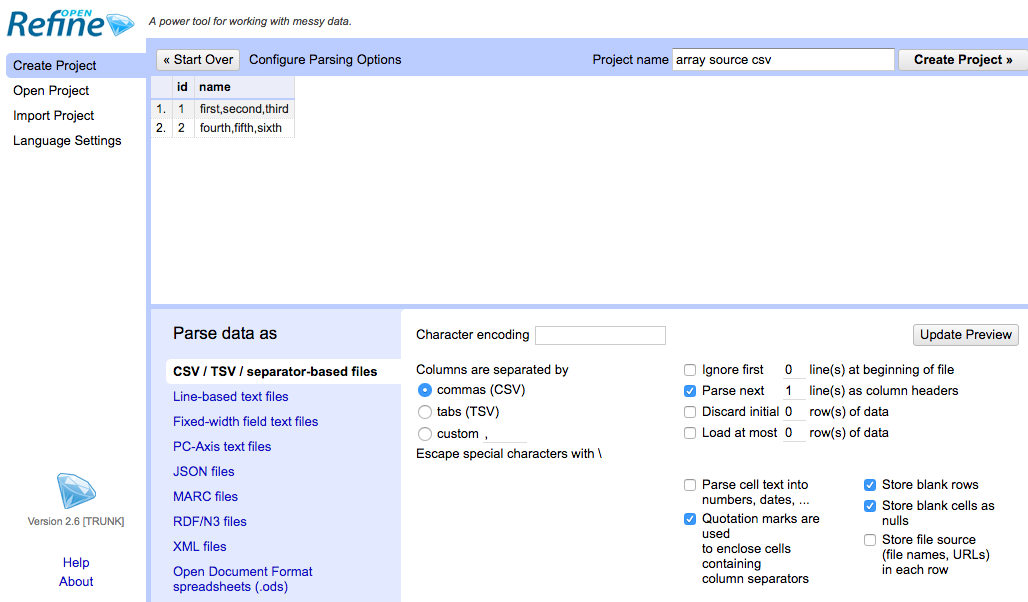Click the custom separator text field

pos(505,434)
